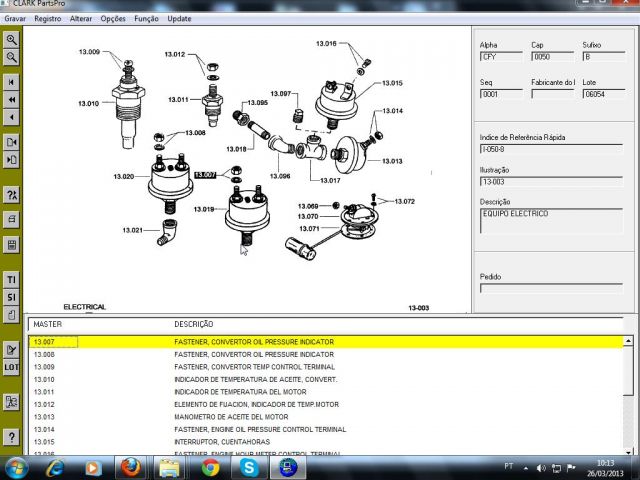Click the rewind double-arrow icon
Screen dimensions: 640x480
pos(11,100)
